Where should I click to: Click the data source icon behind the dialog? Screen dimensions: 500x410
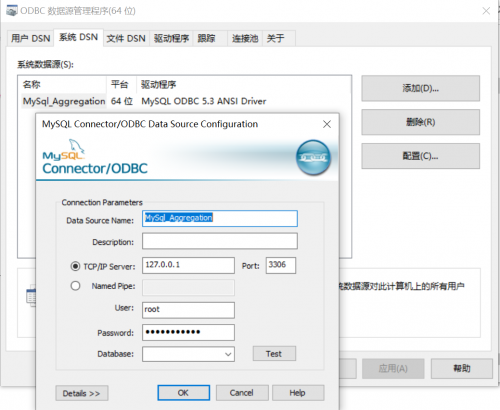pos(31,296)
